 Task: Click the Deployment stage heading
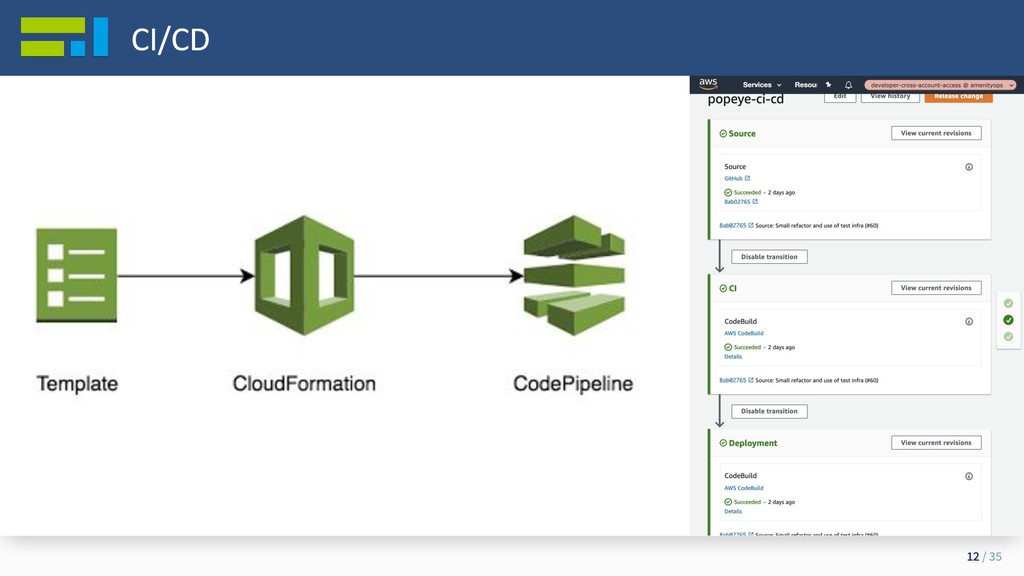click(x=753, y=443)
